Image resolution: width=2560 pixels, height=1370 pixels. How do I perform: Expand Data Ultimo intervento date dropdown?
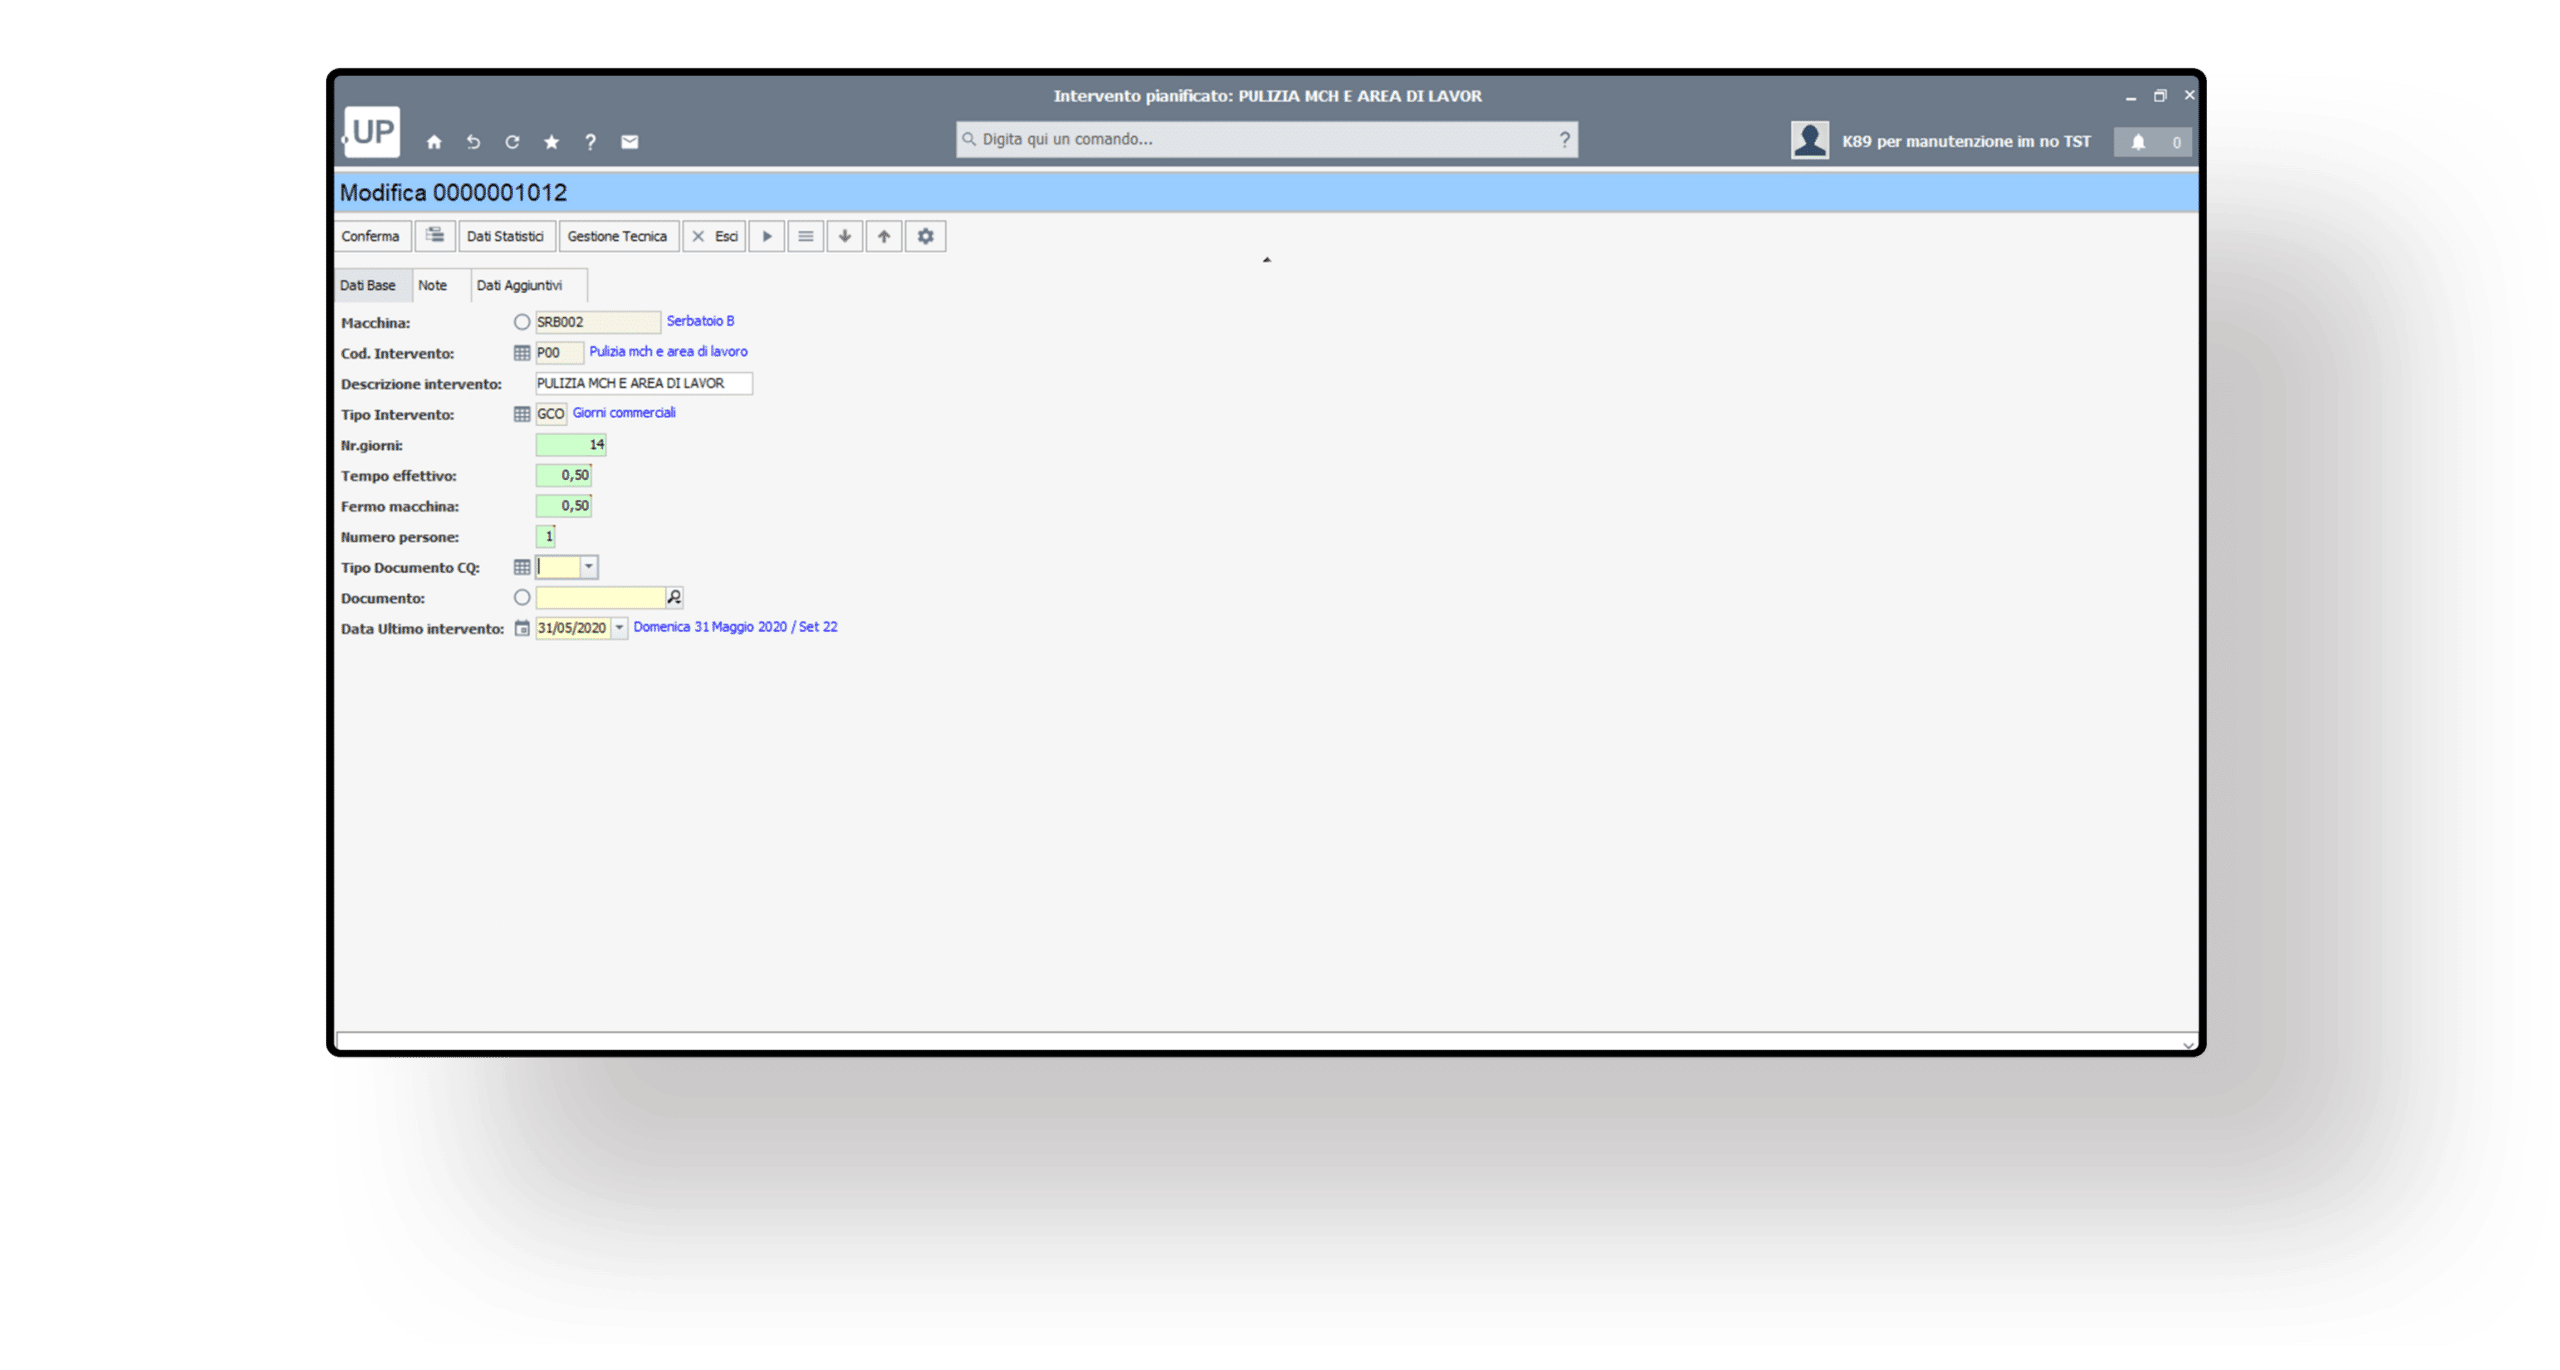[x=619, y=628]
